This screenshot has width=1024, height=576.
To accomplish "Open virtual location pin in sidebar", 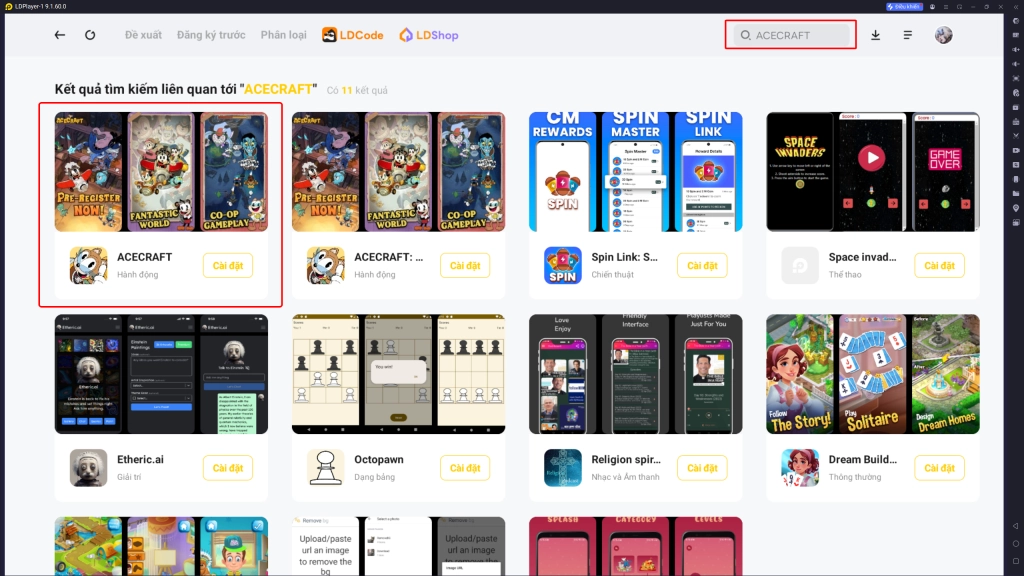I will (1016, 208).
